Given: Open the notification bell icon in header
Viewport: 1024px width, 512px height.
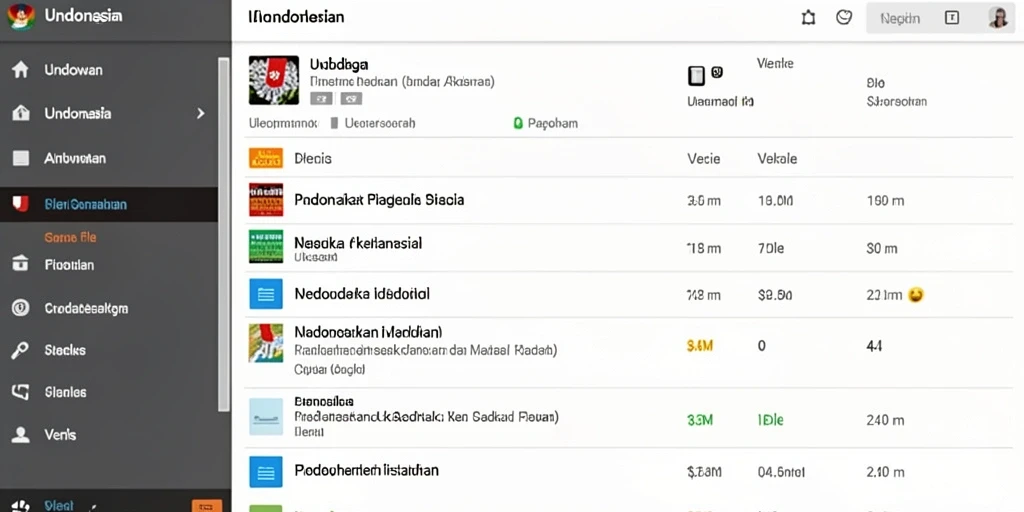Looking at the screenshot, I should click(808, 18).
